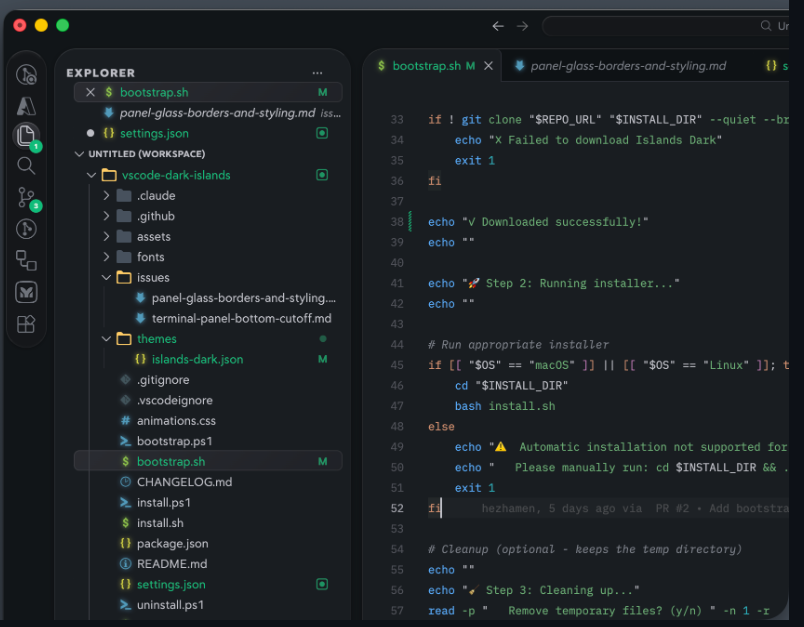Select settings.json in Open Editors

click(208, 133)
